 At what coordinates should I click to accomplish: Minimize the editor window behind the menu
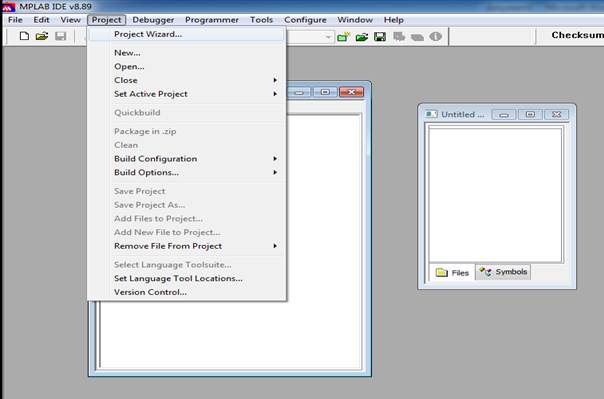(x=299, y=92)
